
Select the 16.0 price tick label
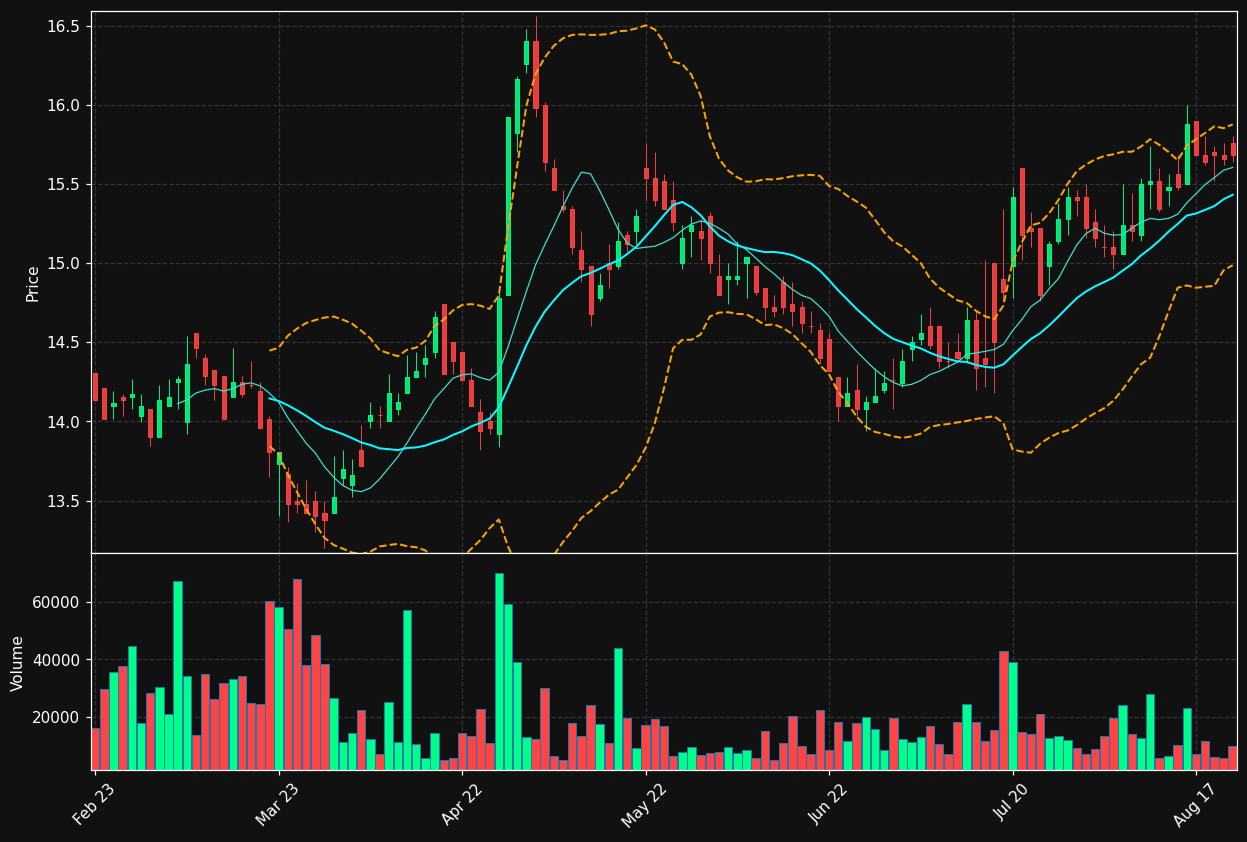click(62, 106)
